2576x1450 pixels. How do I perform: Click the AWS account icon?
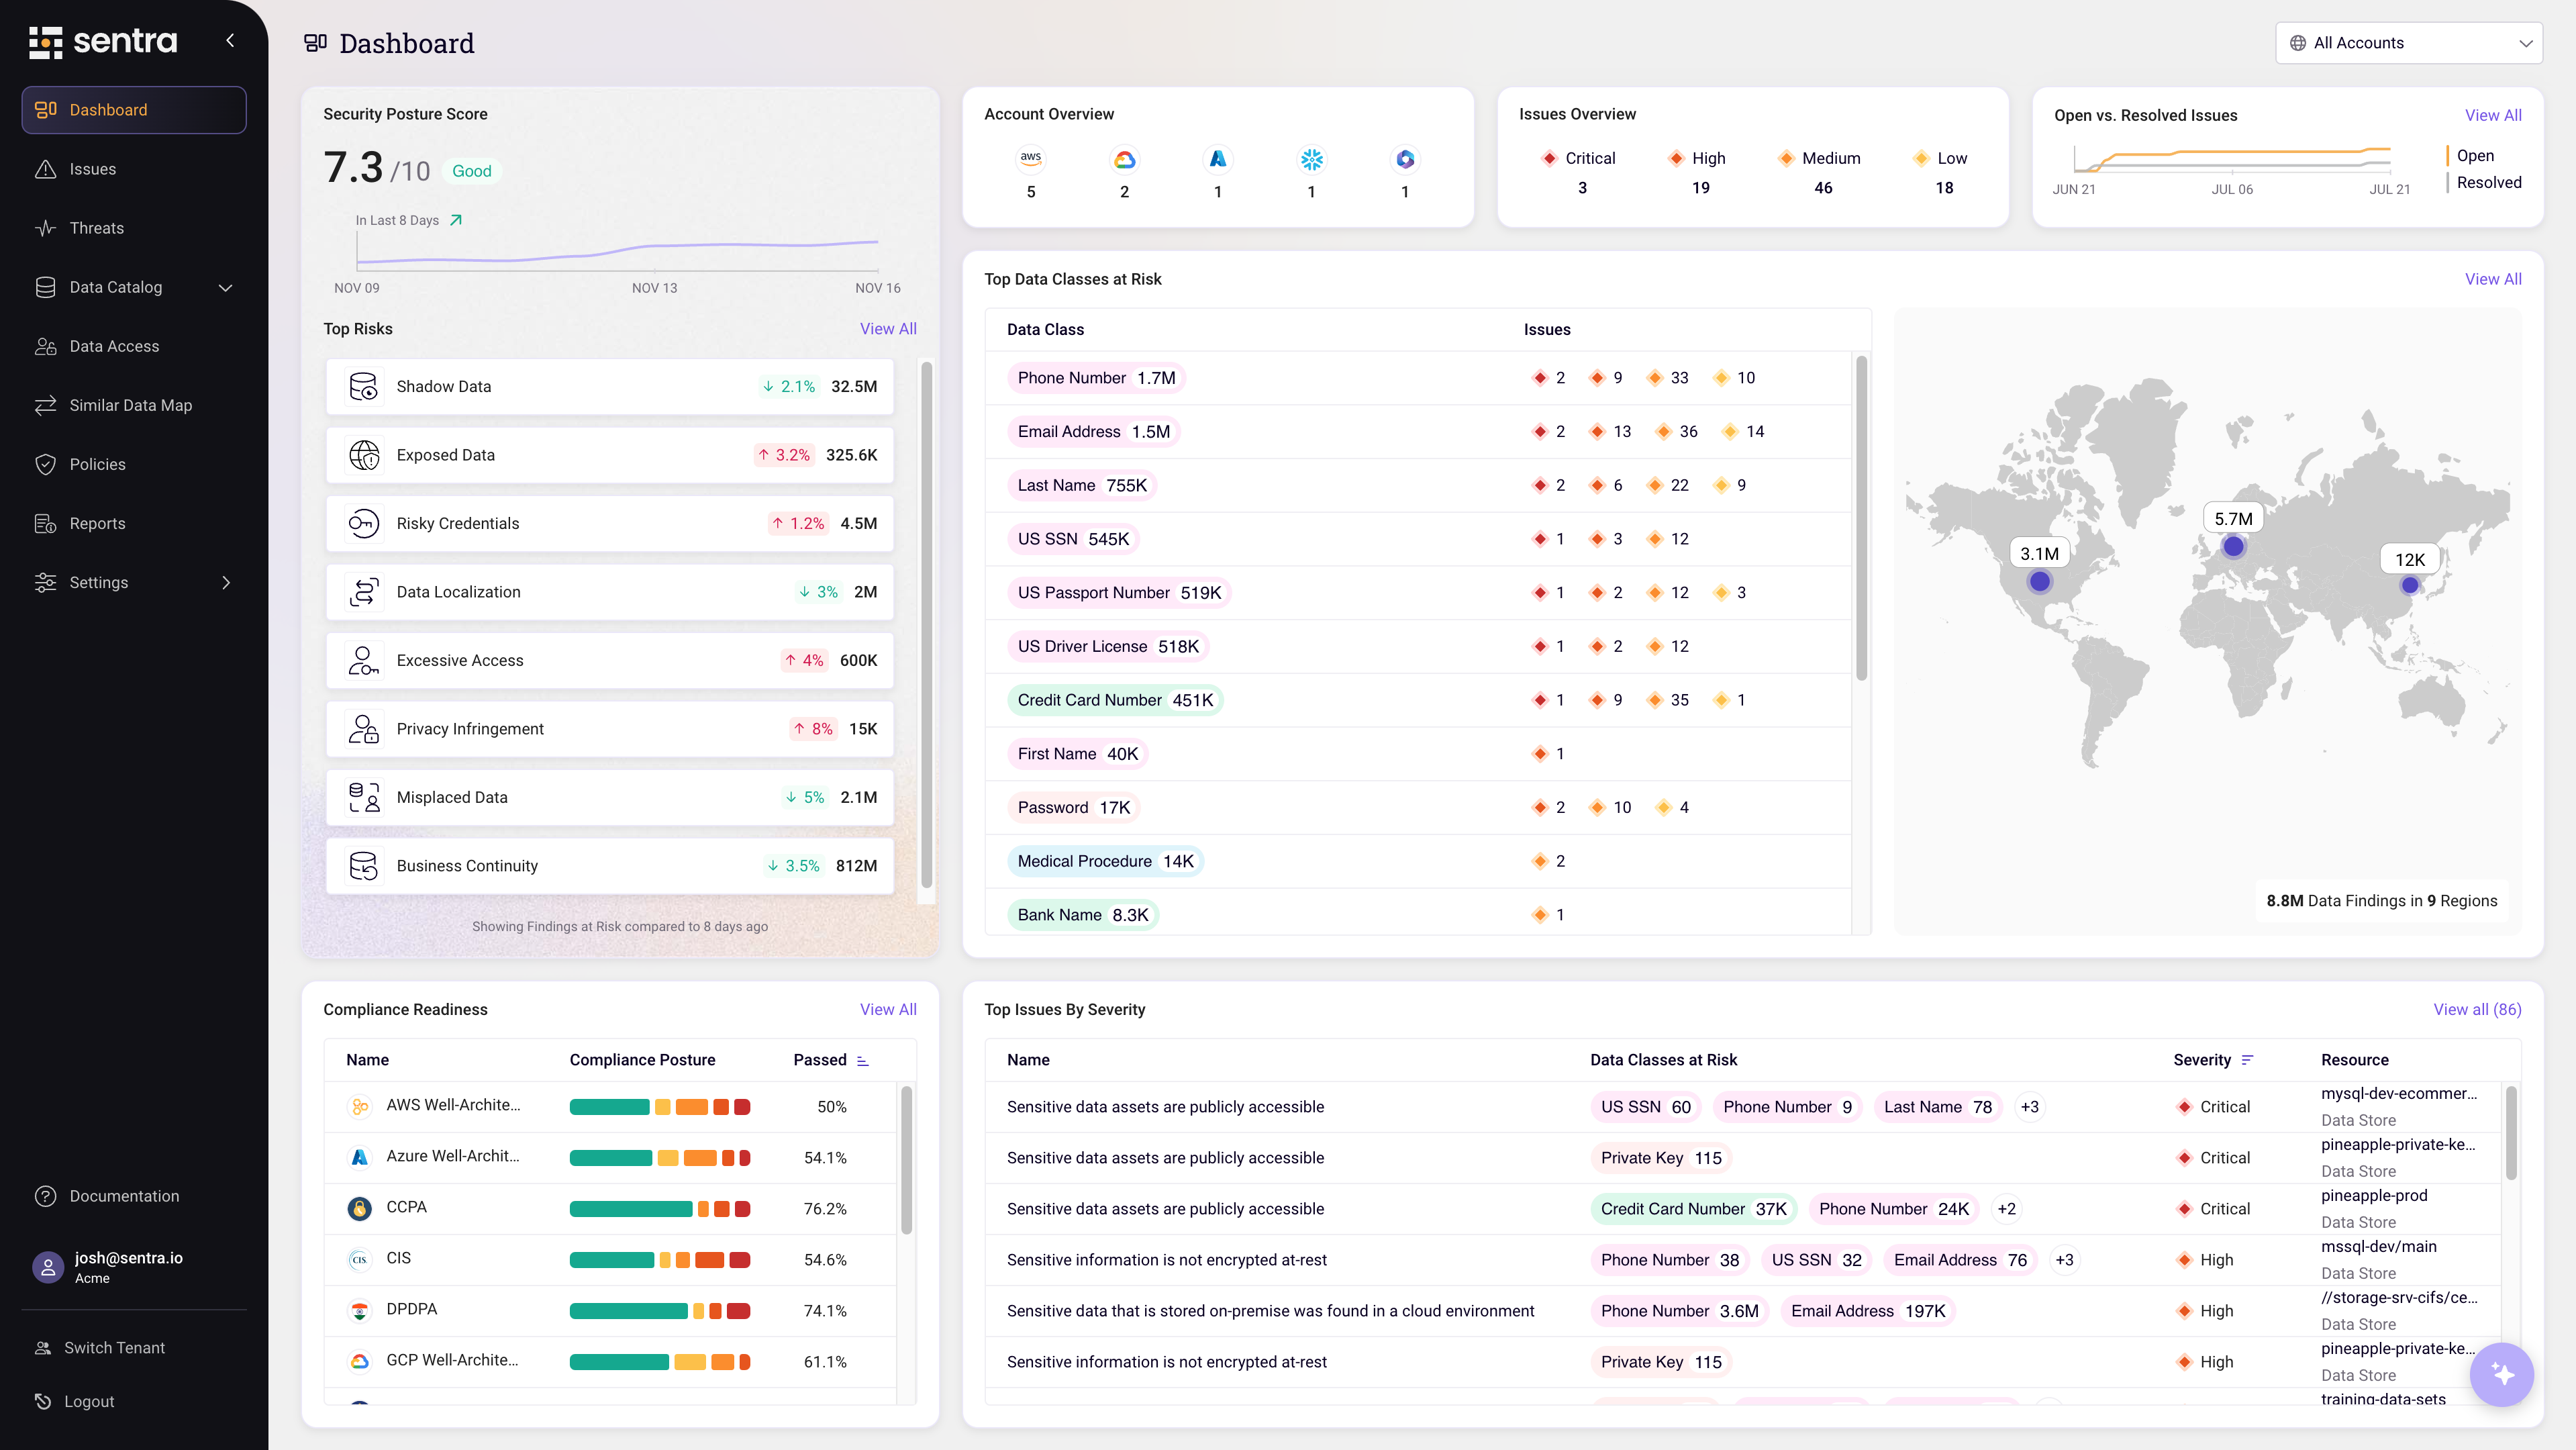[1030, 159]
